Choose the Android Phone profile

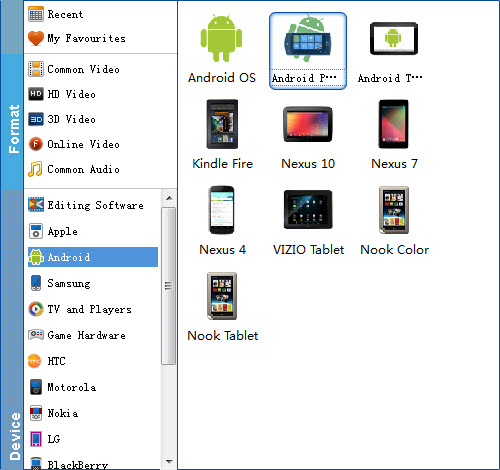point(308,51)
